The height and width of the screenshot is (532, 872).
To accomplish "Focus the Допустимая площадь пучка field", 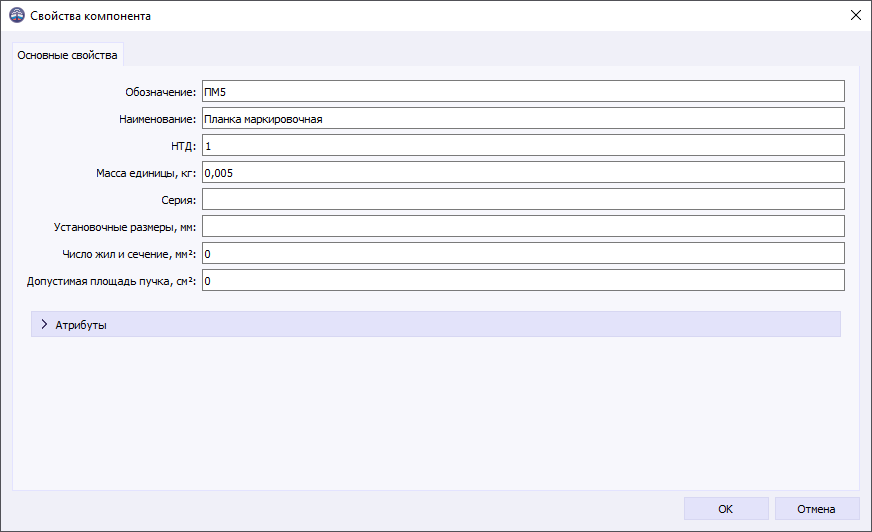I will pos(523,281).
